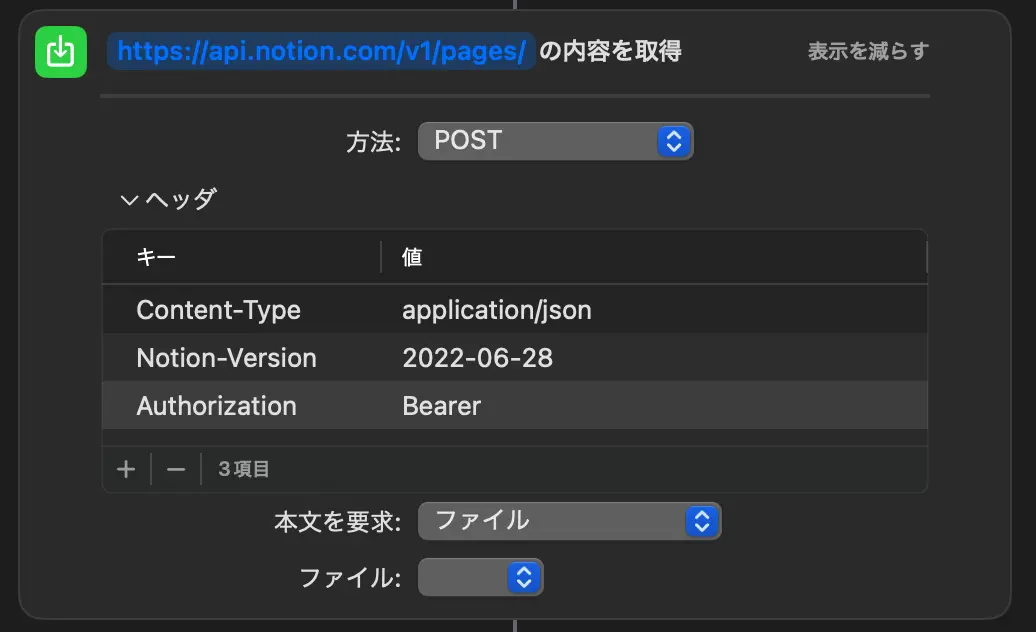This screenshot has height=632, width=1036.
Task: Click the Bearer value cell
Action: pos(441,405)
